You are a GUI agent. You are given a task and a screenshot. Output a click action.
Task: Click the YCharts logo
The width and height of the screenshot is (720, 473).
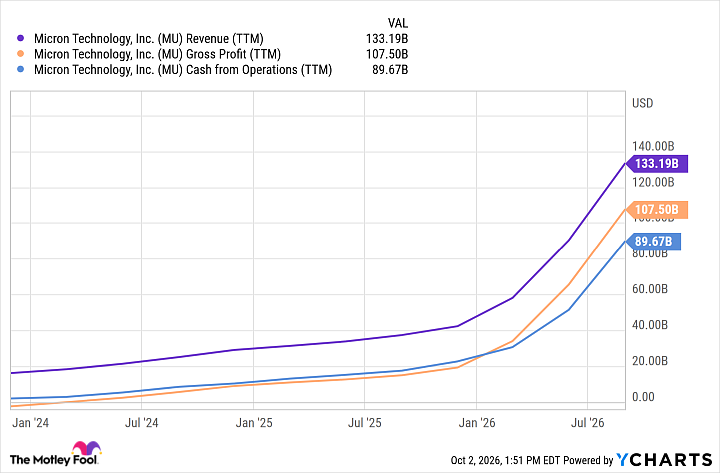pyautogui.click(x=664, y=460)
